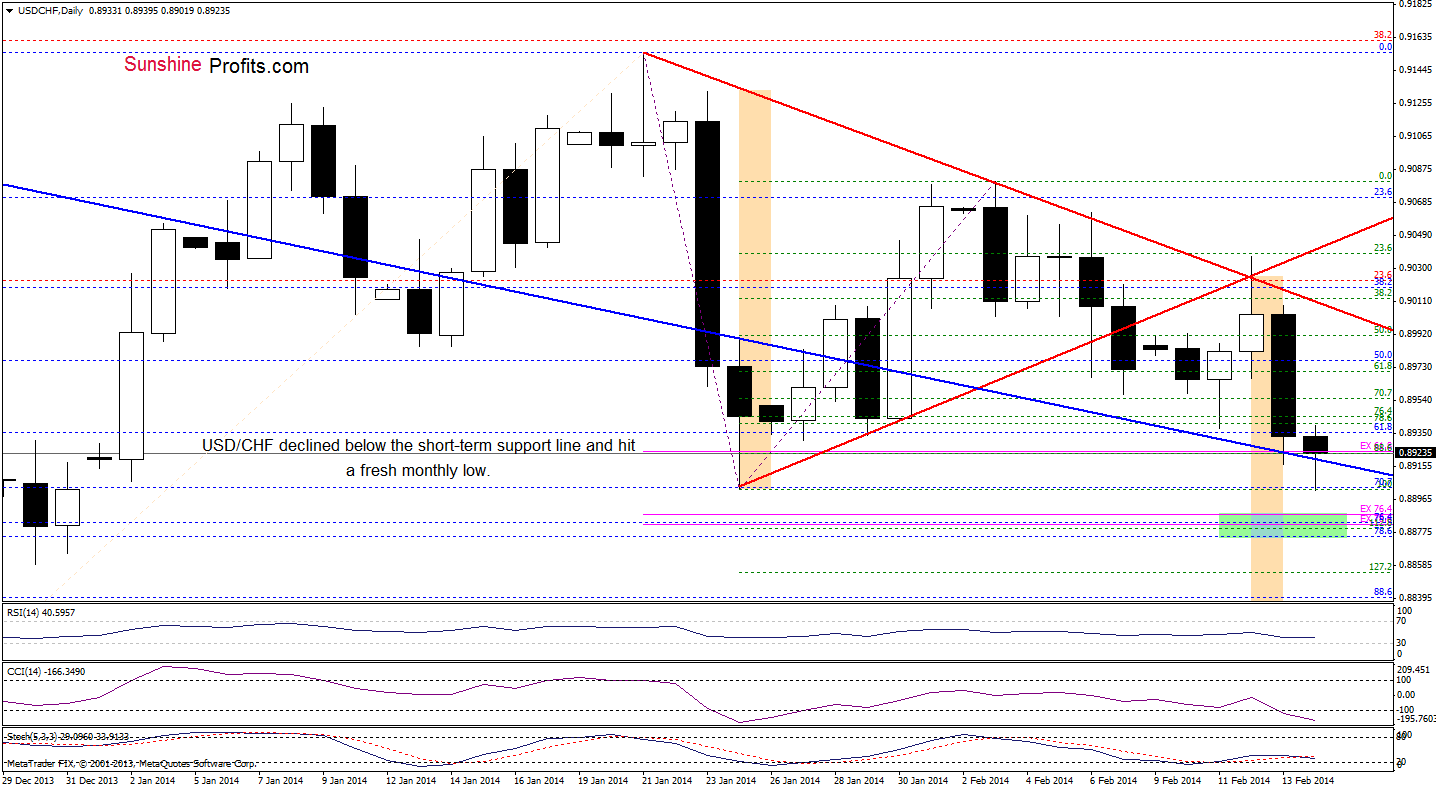The image size is (1436, 789).
Task: Click the current price marker 0.89235
Action: tap(1417, 453)
